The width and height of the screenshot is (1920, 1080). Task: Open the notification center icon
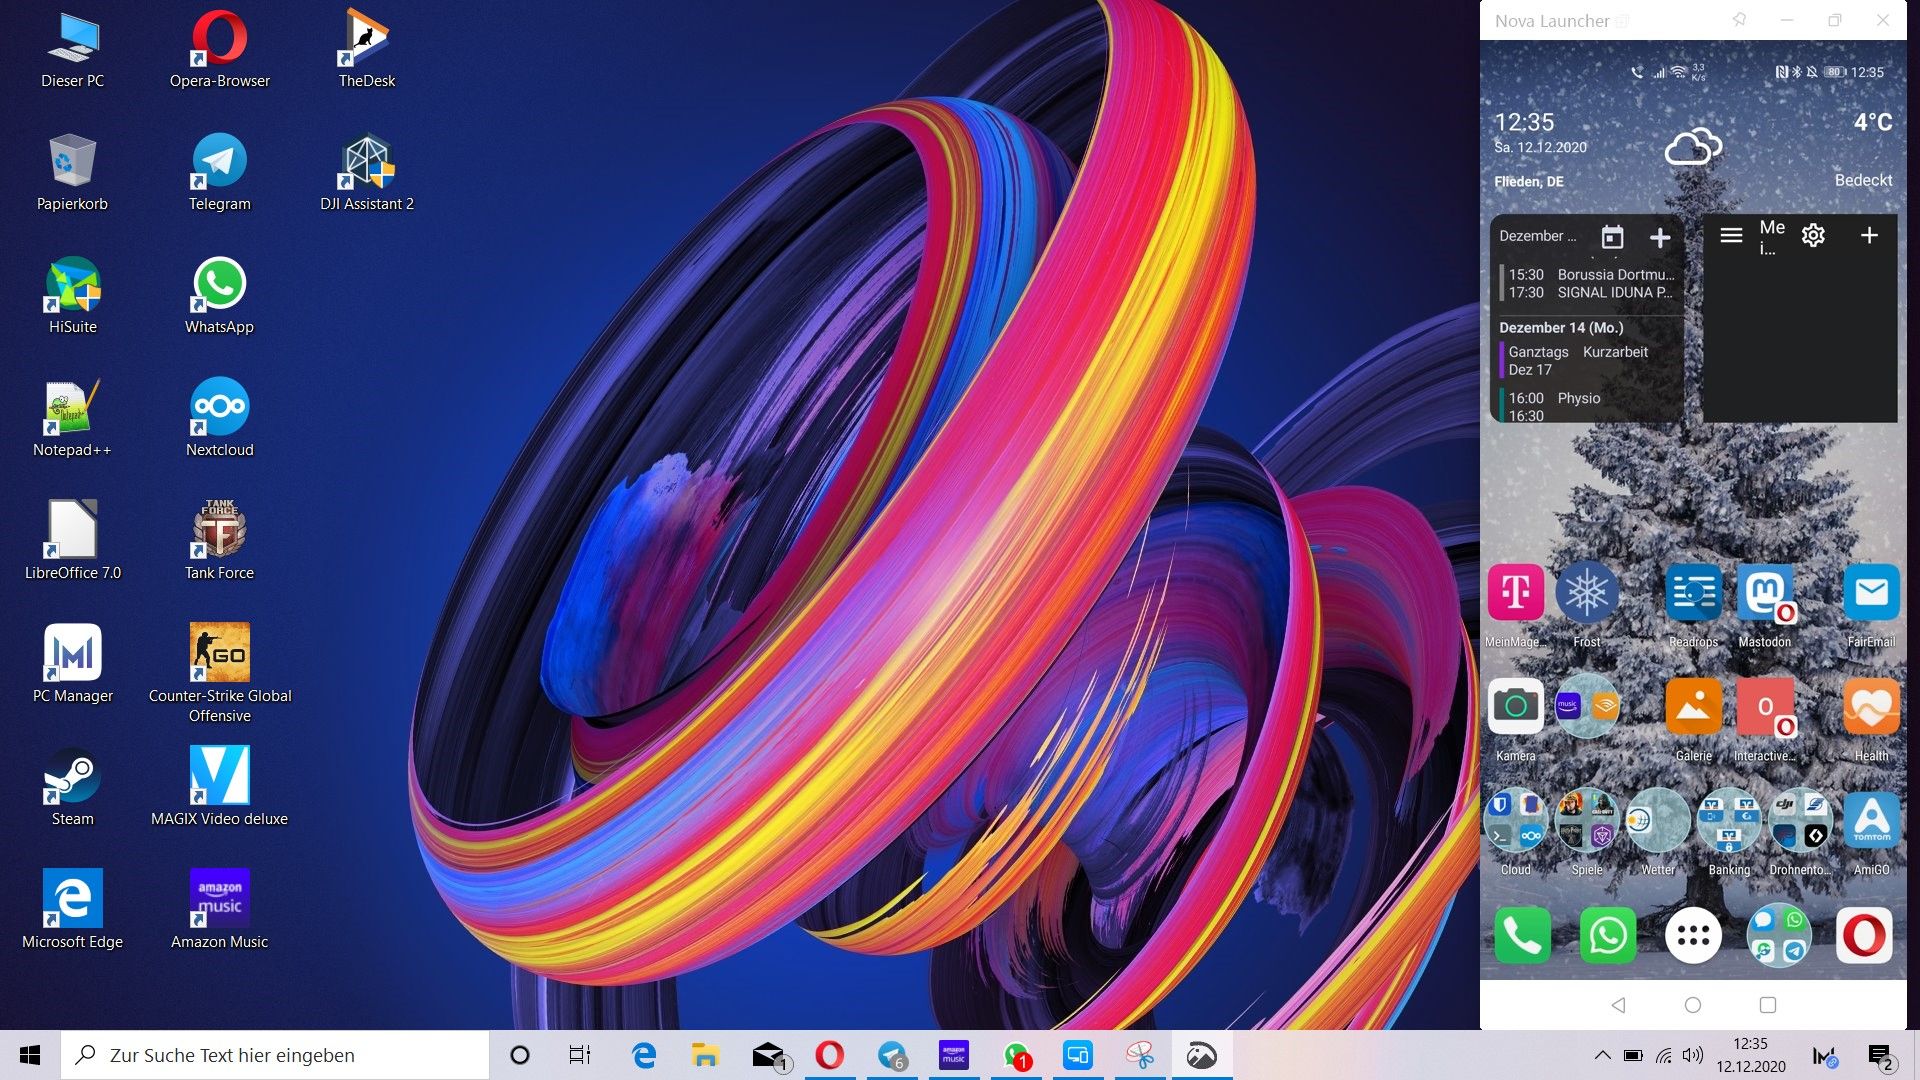tap(1881, 1056)
